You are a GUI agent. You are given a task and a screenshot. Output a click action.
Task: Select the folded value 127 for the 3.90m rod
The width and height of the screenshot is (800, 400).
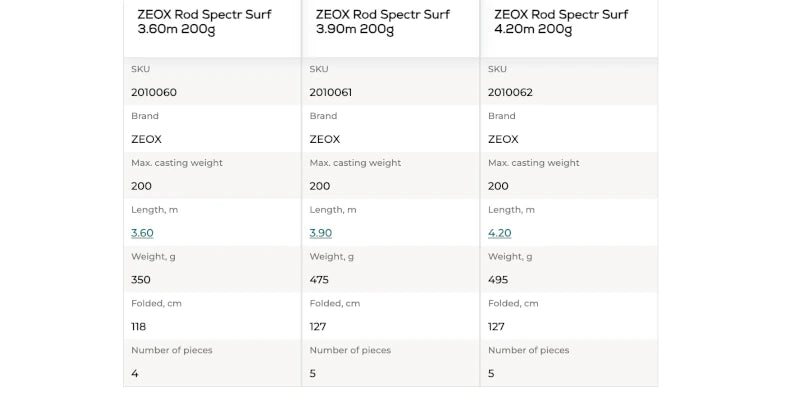(x=319, y=327)
